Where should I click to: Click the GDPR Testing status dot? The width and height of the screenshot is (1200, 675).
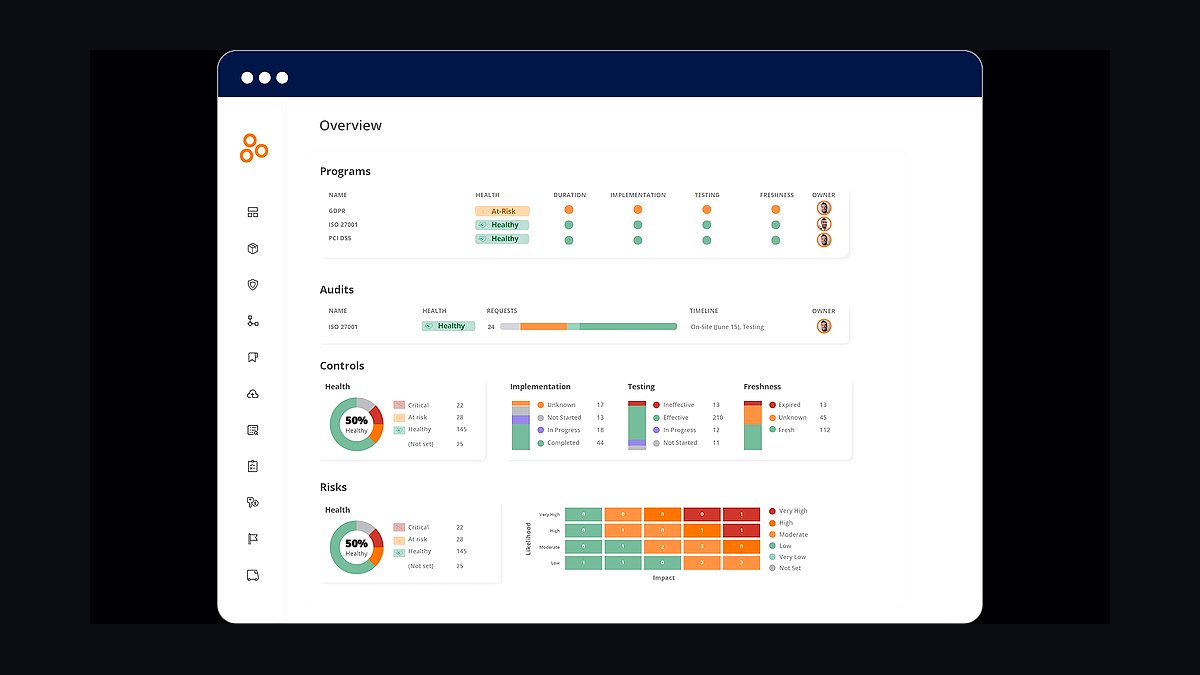(x=707, y=210)
